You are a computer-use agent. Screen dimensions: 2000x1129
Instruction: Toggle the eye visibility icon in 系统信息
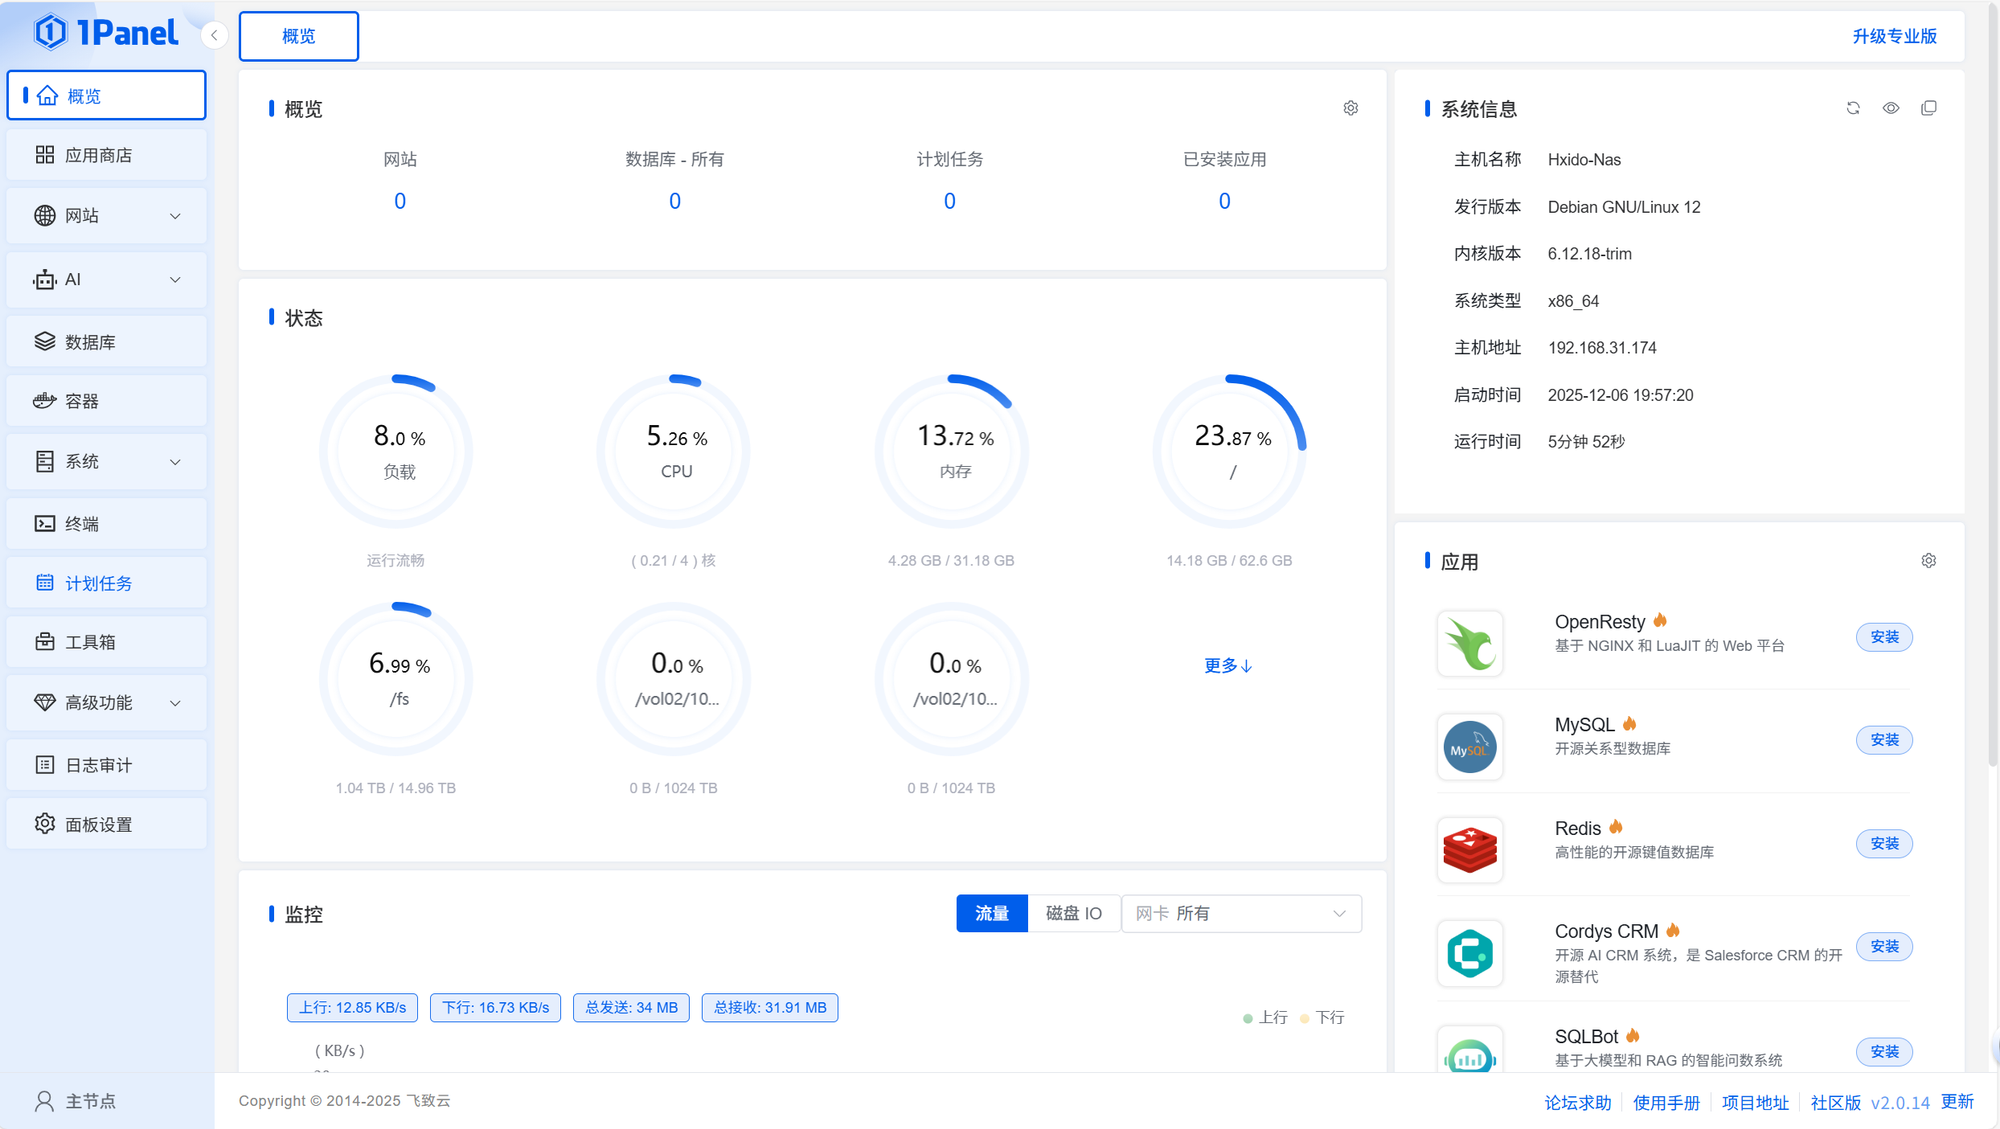[x=1891, y=108]
